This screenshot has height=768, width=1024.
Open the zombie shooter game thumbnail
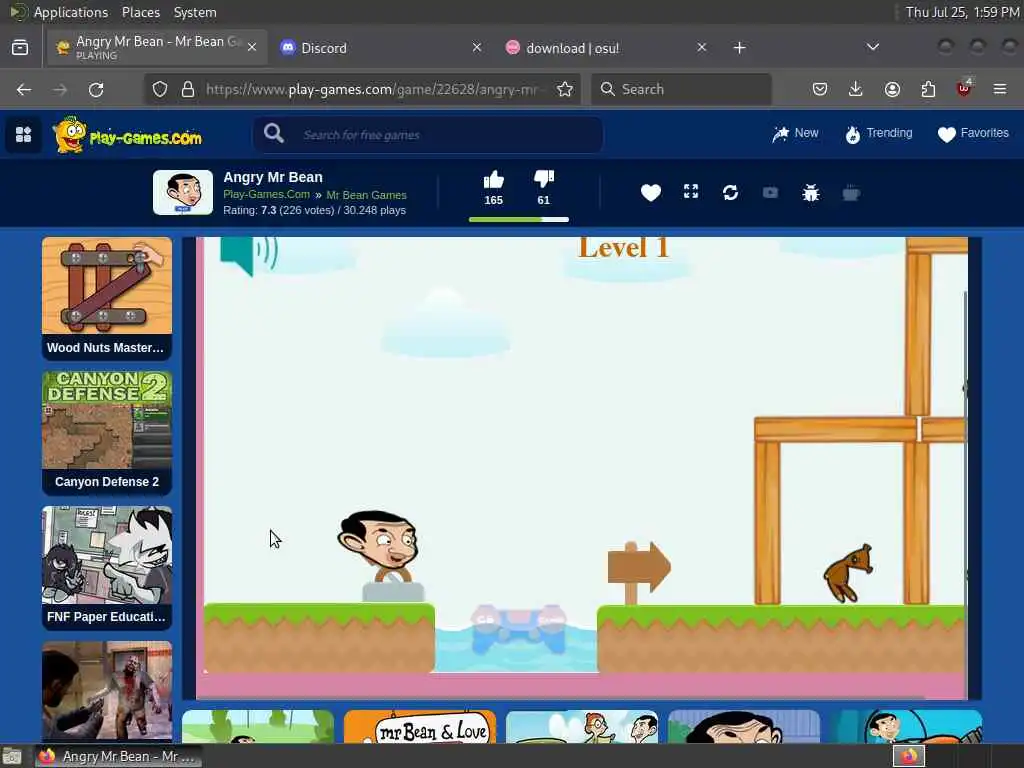tap(107, 691)
